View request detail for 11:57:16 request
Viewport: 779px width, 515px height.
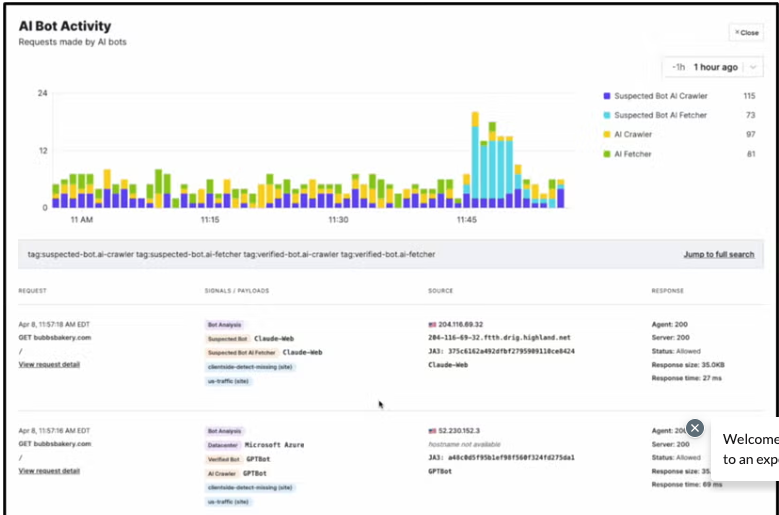click(49, 470)
